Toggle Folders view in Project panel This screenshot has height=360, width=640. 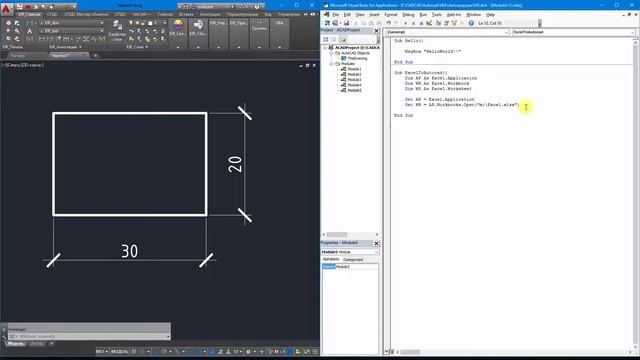pos(342,39)
